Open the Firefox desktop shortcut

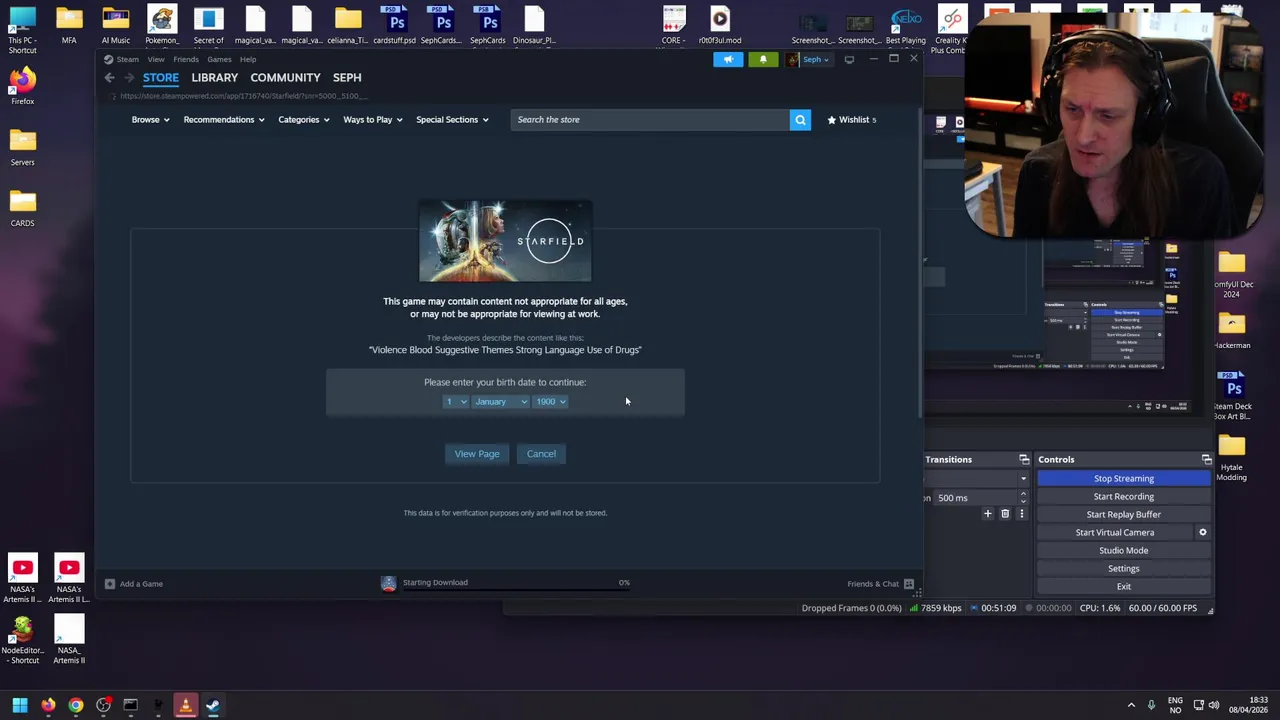click(x=22, y=86)
